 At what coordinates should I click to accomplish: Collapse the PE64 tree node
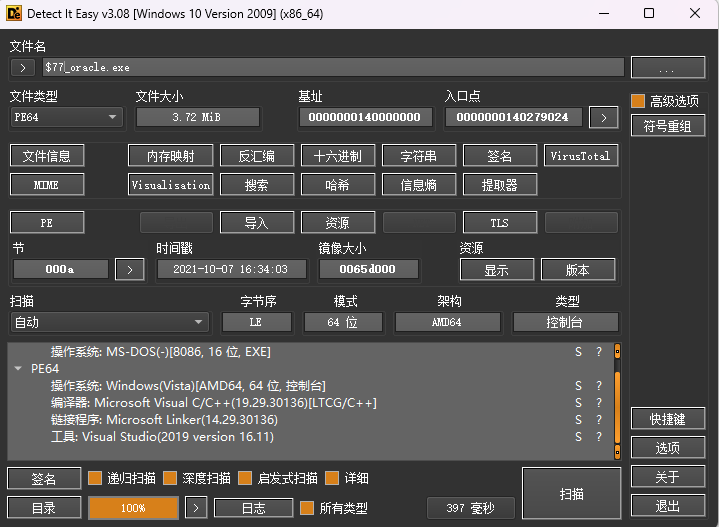(18, 368)
